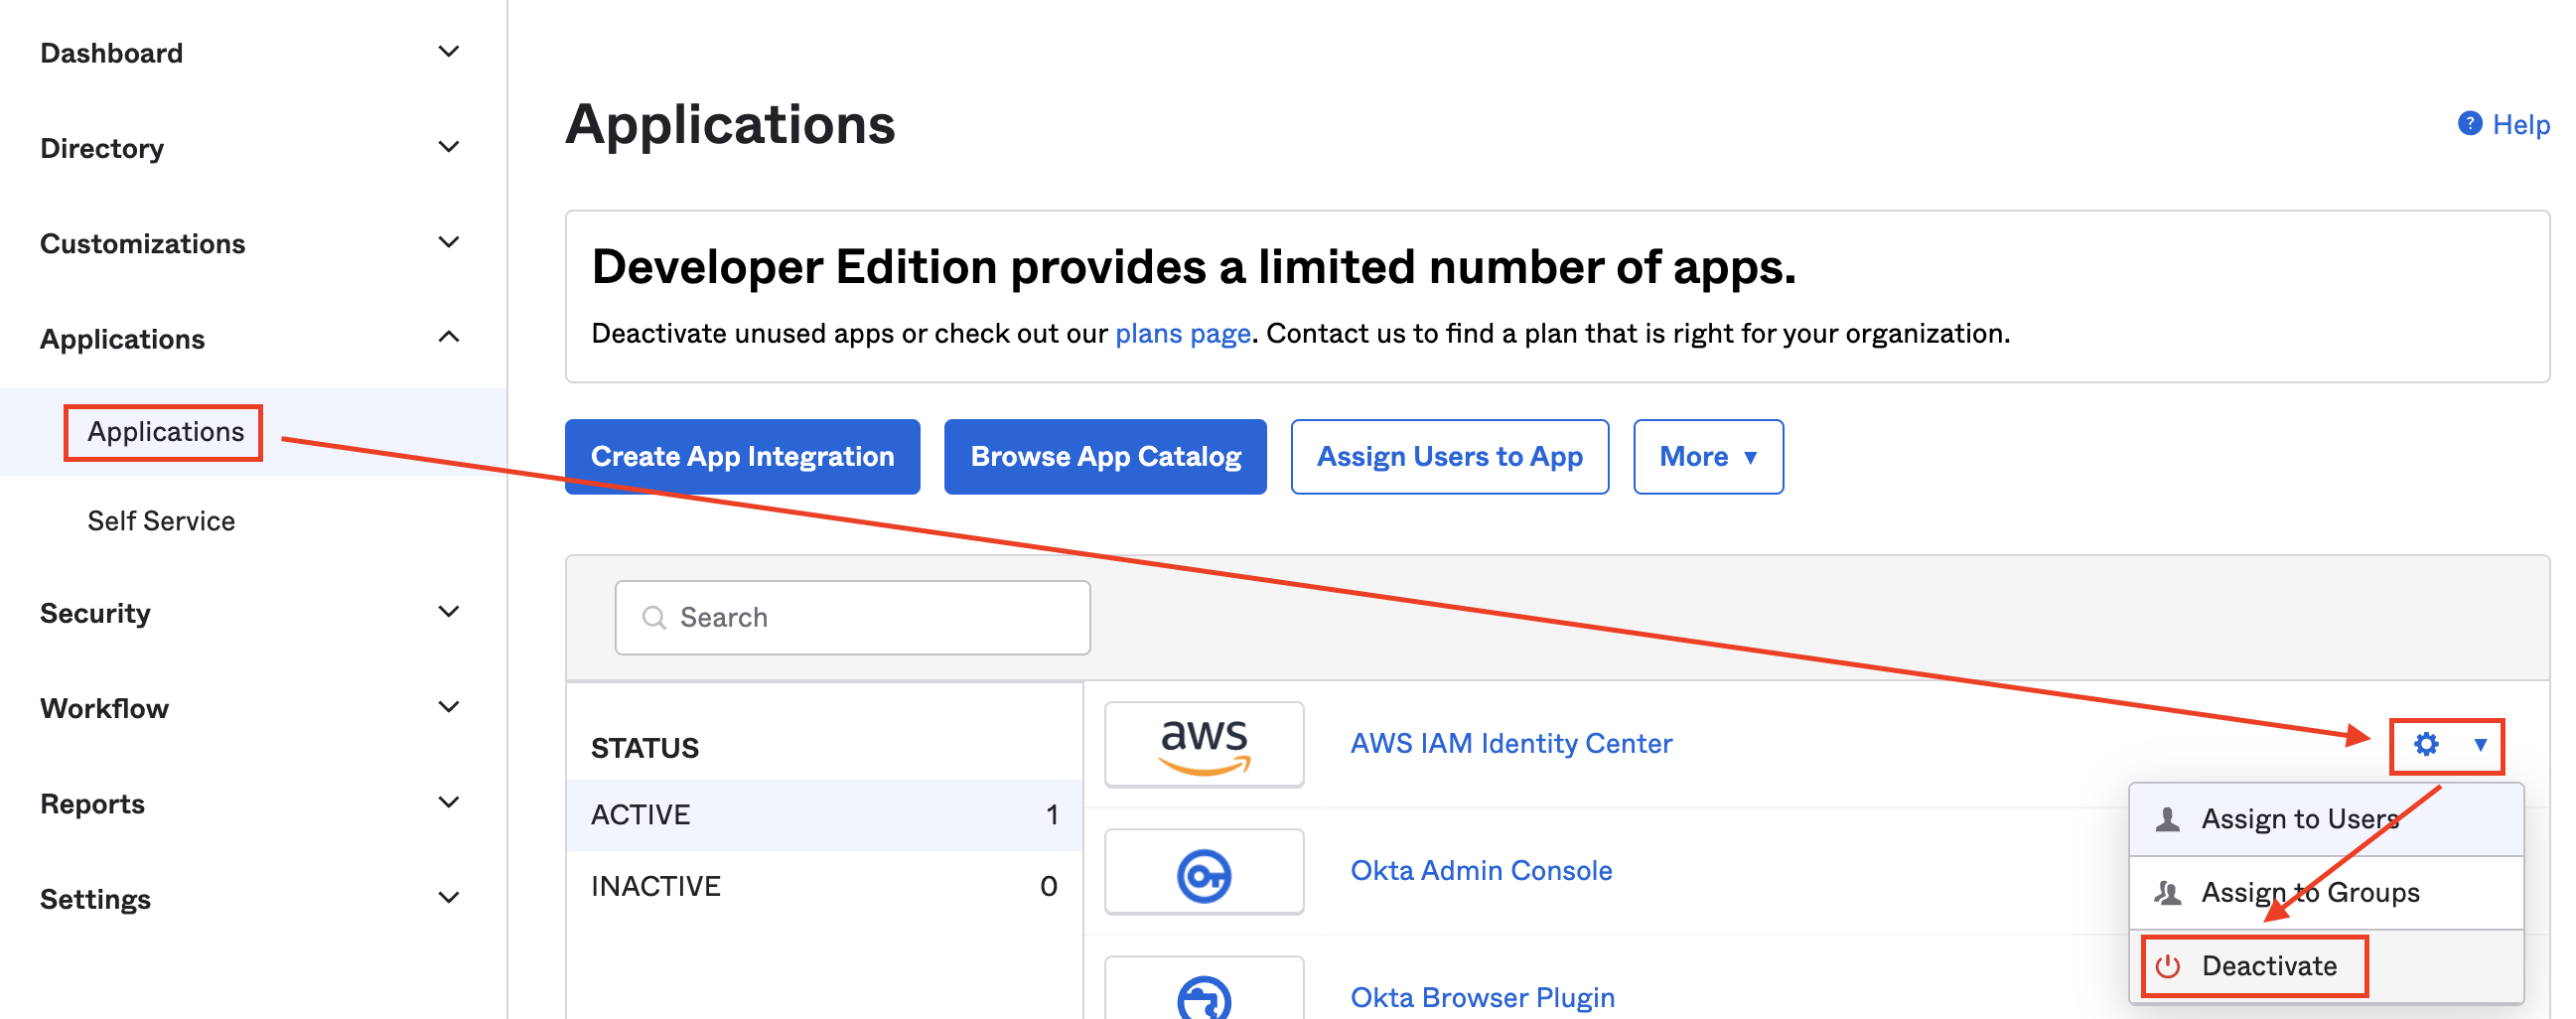Screen dimensions: 2576x1019
Task: Open the plans page link
Action: point(1183,333)
